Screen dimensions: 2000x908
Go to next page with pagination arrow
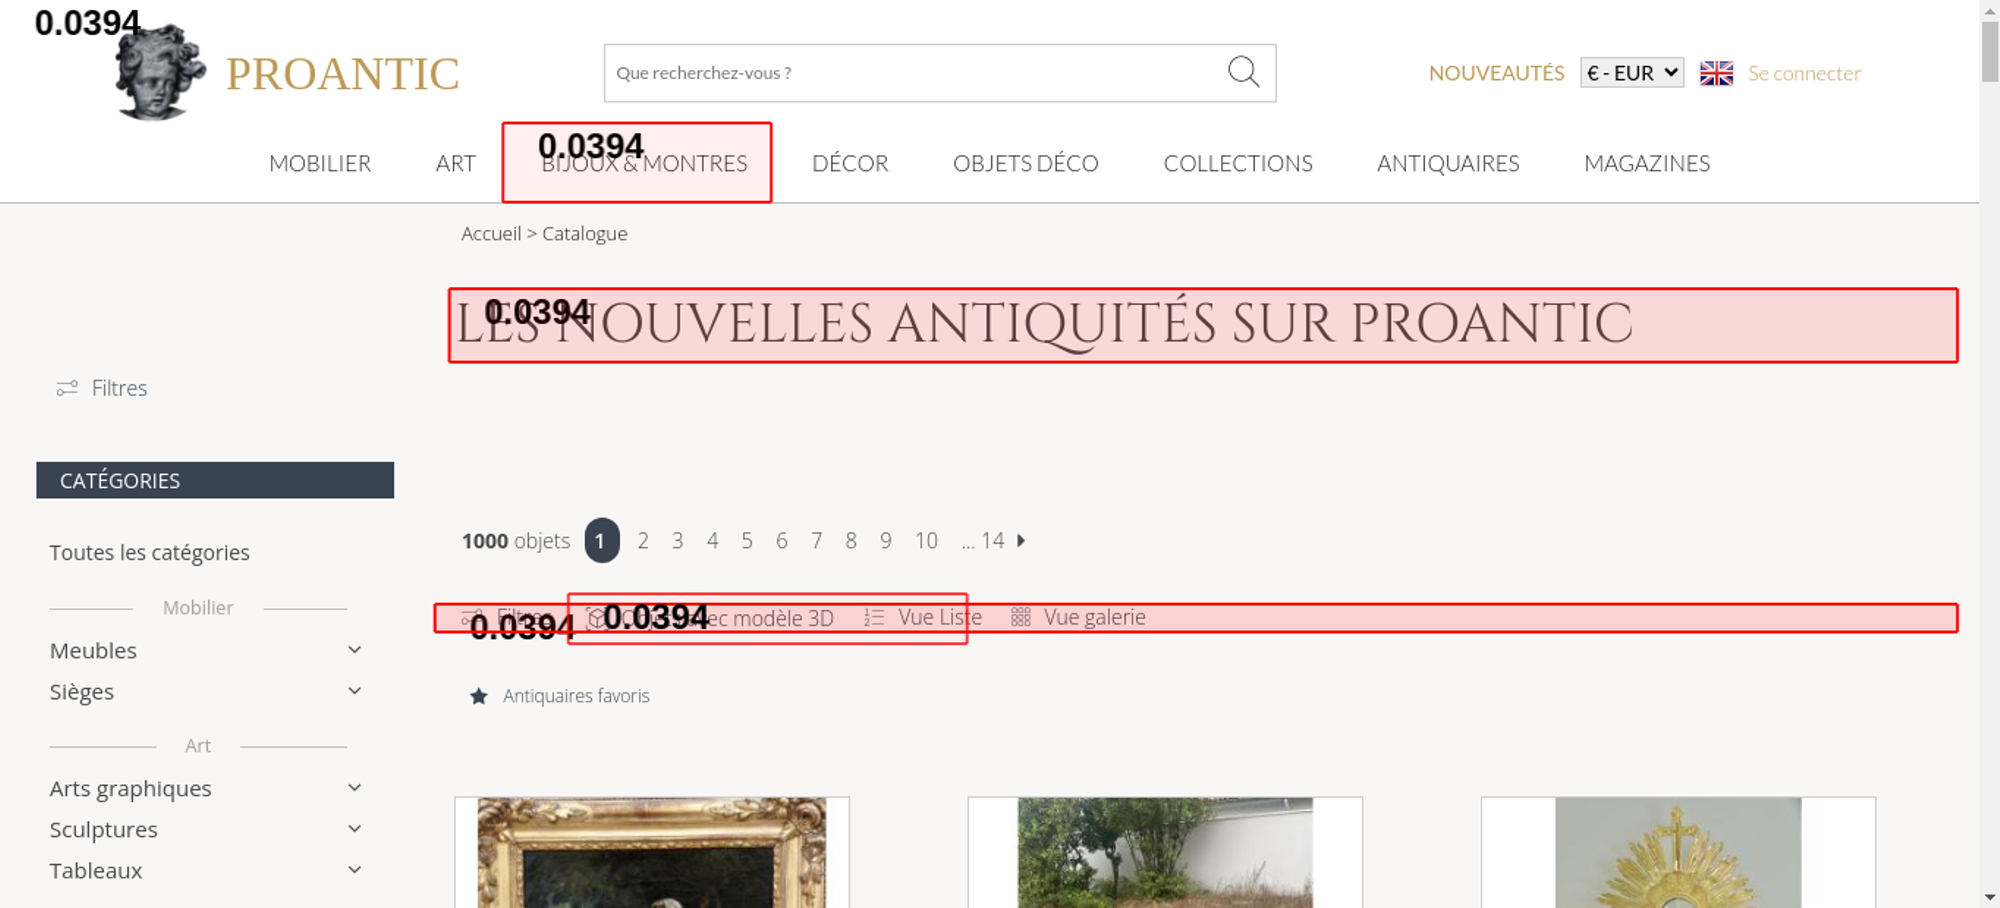[1021, 541]
